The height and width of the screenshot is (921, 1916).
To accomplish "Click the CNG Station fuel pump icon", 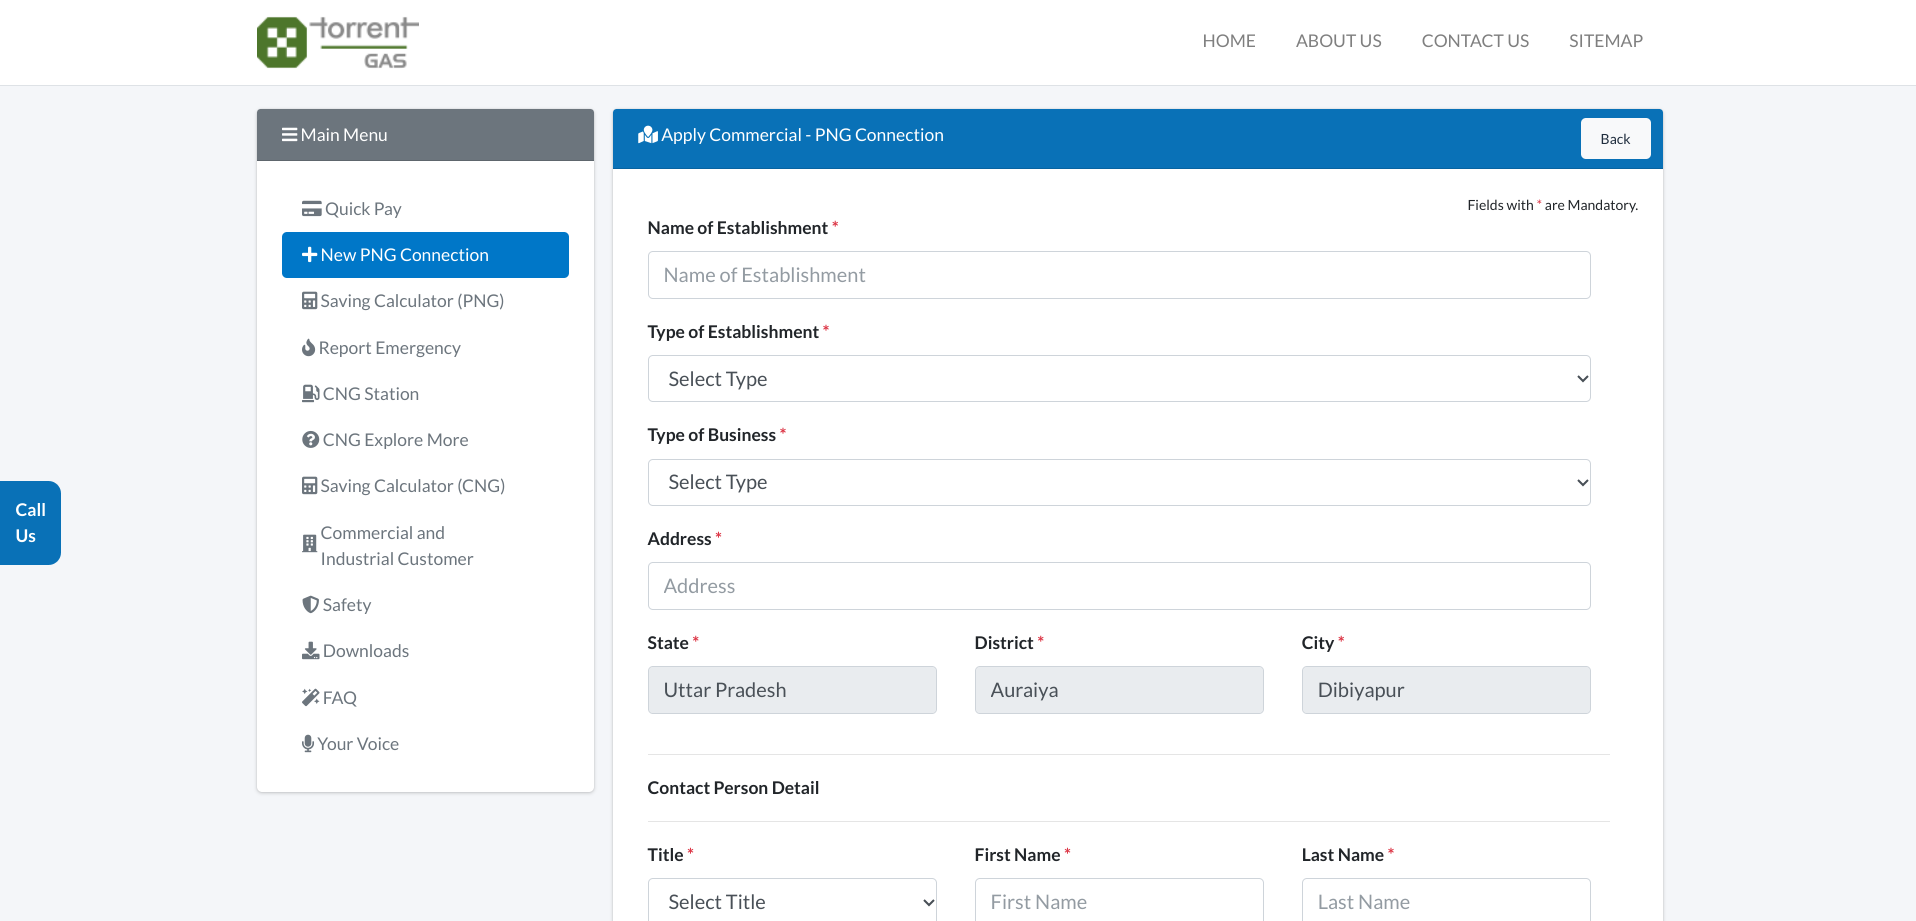I will click(x=310, y=394).
